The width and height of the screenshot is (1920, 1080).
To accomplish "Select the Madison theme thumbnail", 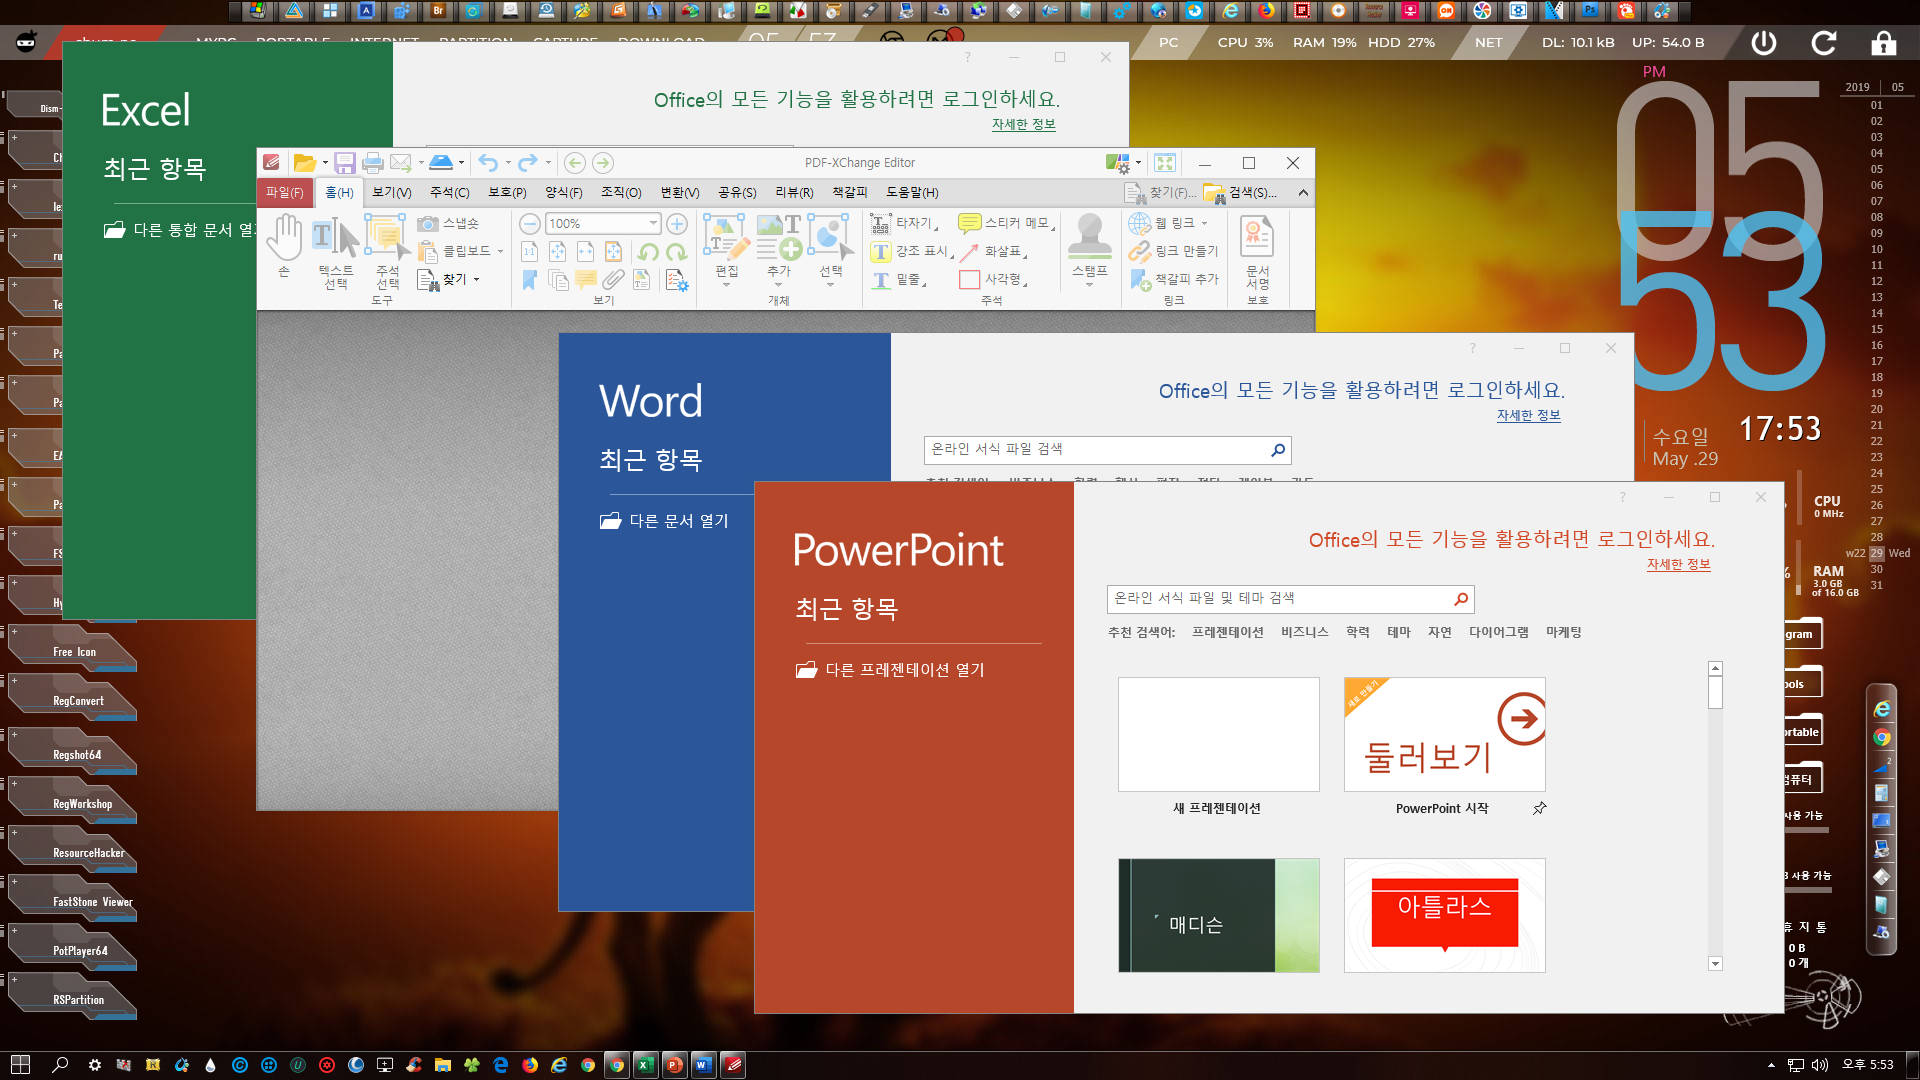I will click(x=1218, y=915).
